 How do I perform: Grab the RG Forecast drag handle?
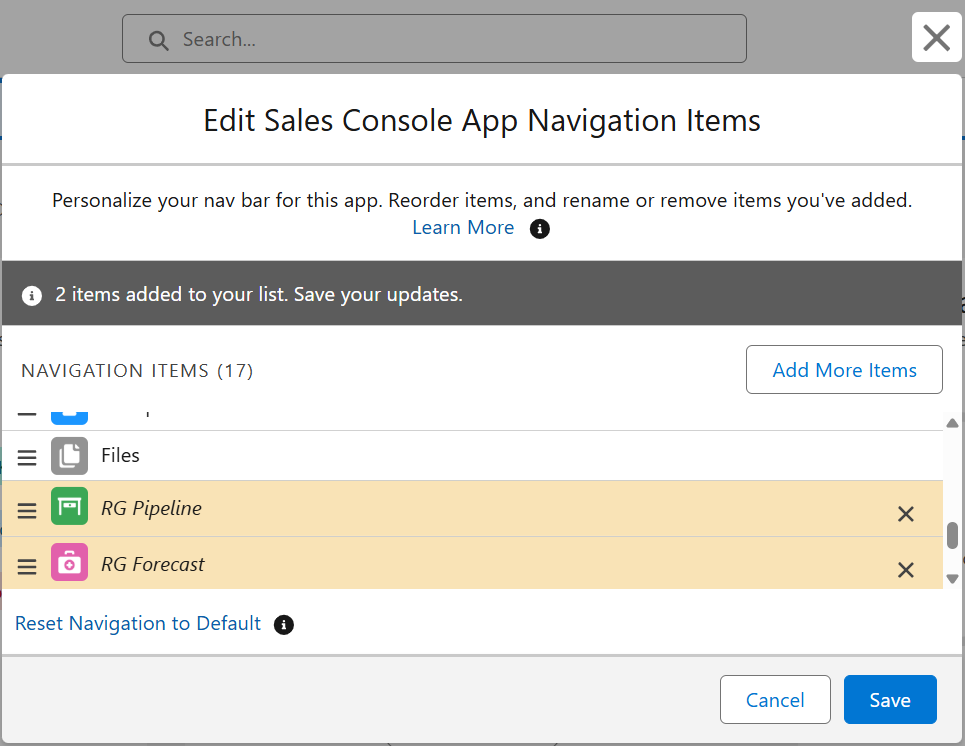(x=26, y=567)
